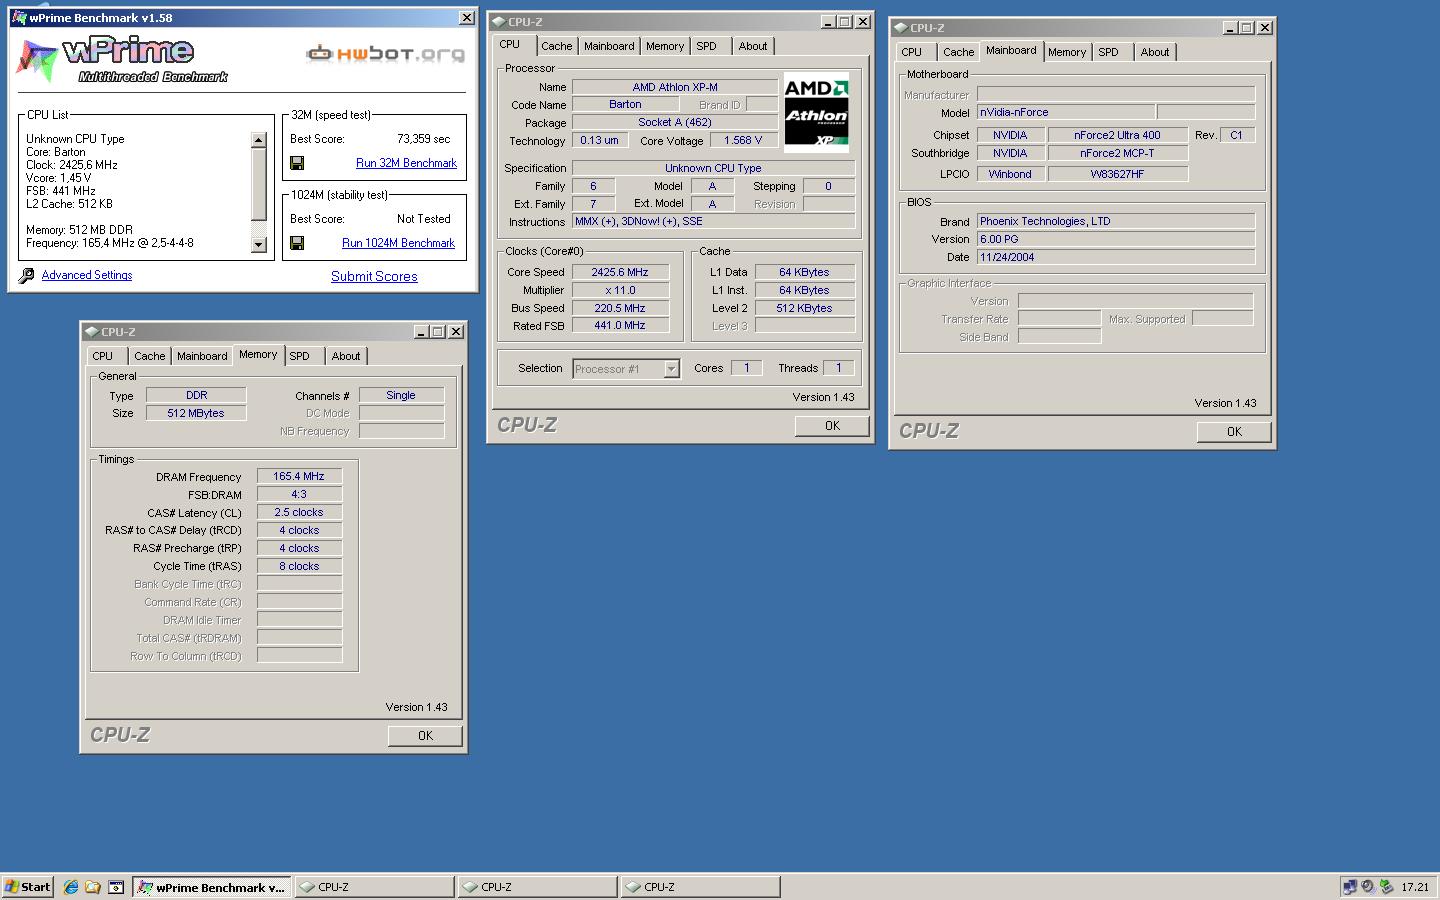Viewport: 1440px width, 900px height.
Task: Select SPD tab in Mainboard CPU-Z window
Action: click(1109, 52)
